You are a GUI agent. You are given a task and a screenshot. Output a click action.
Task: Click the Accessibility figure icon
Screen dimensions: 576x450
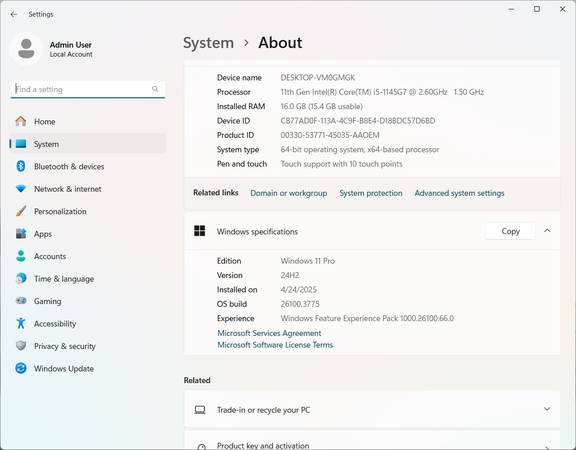point(21,323)
